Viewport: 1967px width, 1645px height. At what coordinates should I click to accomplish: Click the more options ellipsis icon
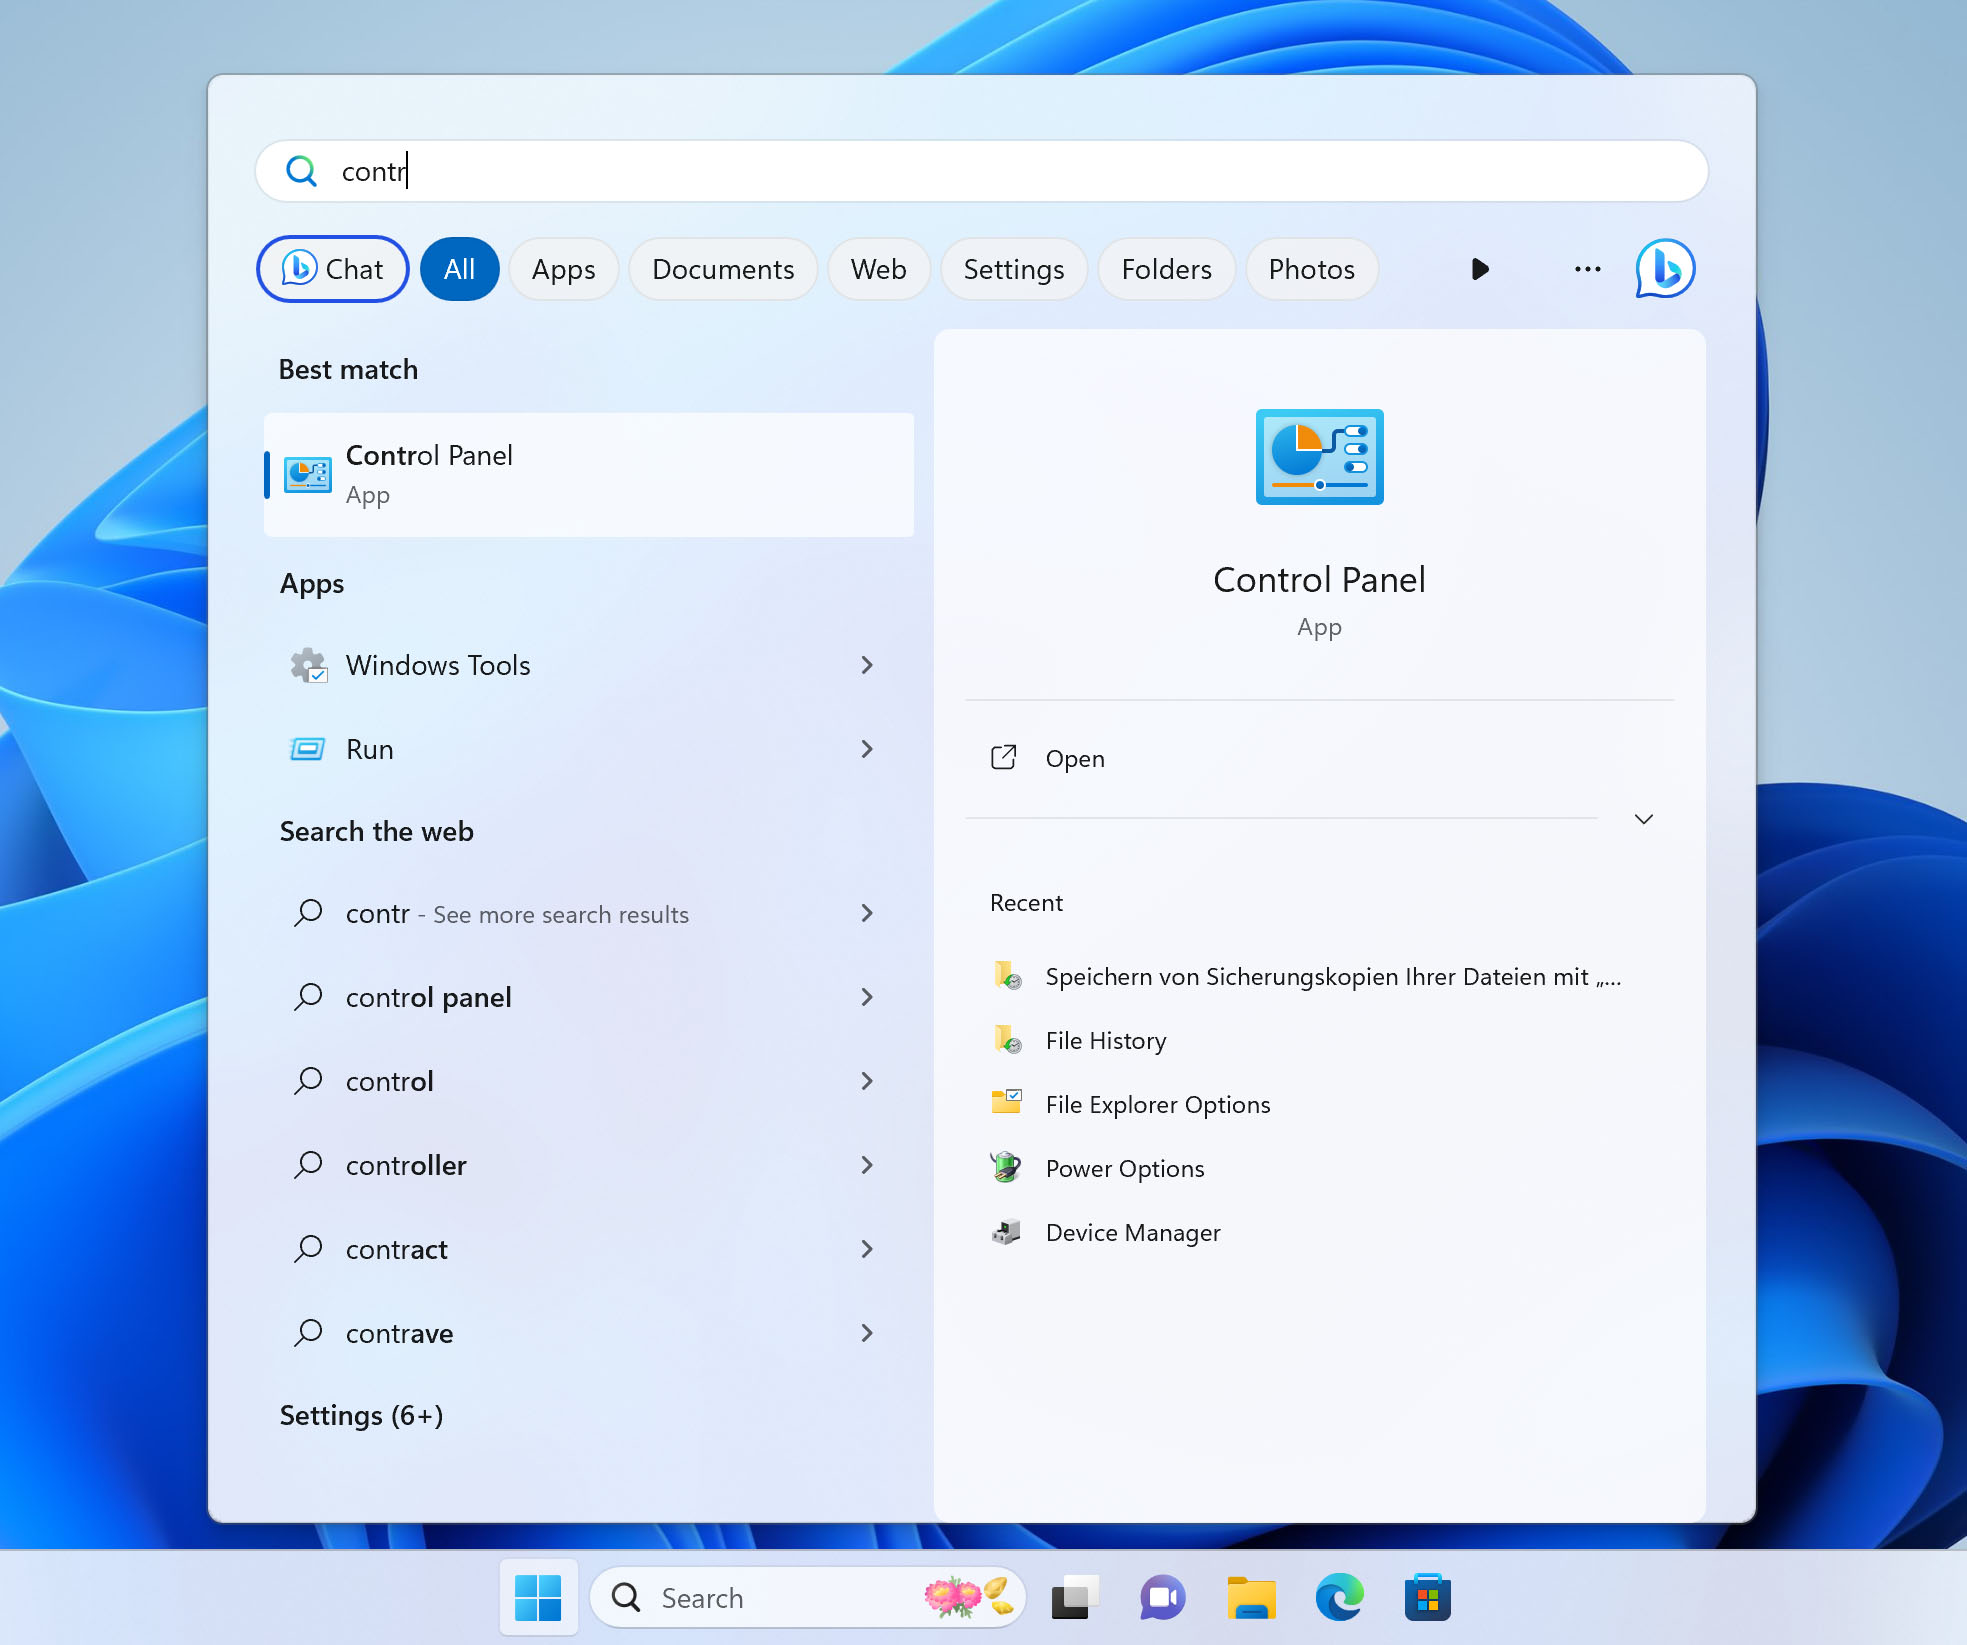[x=1587, y=269]
